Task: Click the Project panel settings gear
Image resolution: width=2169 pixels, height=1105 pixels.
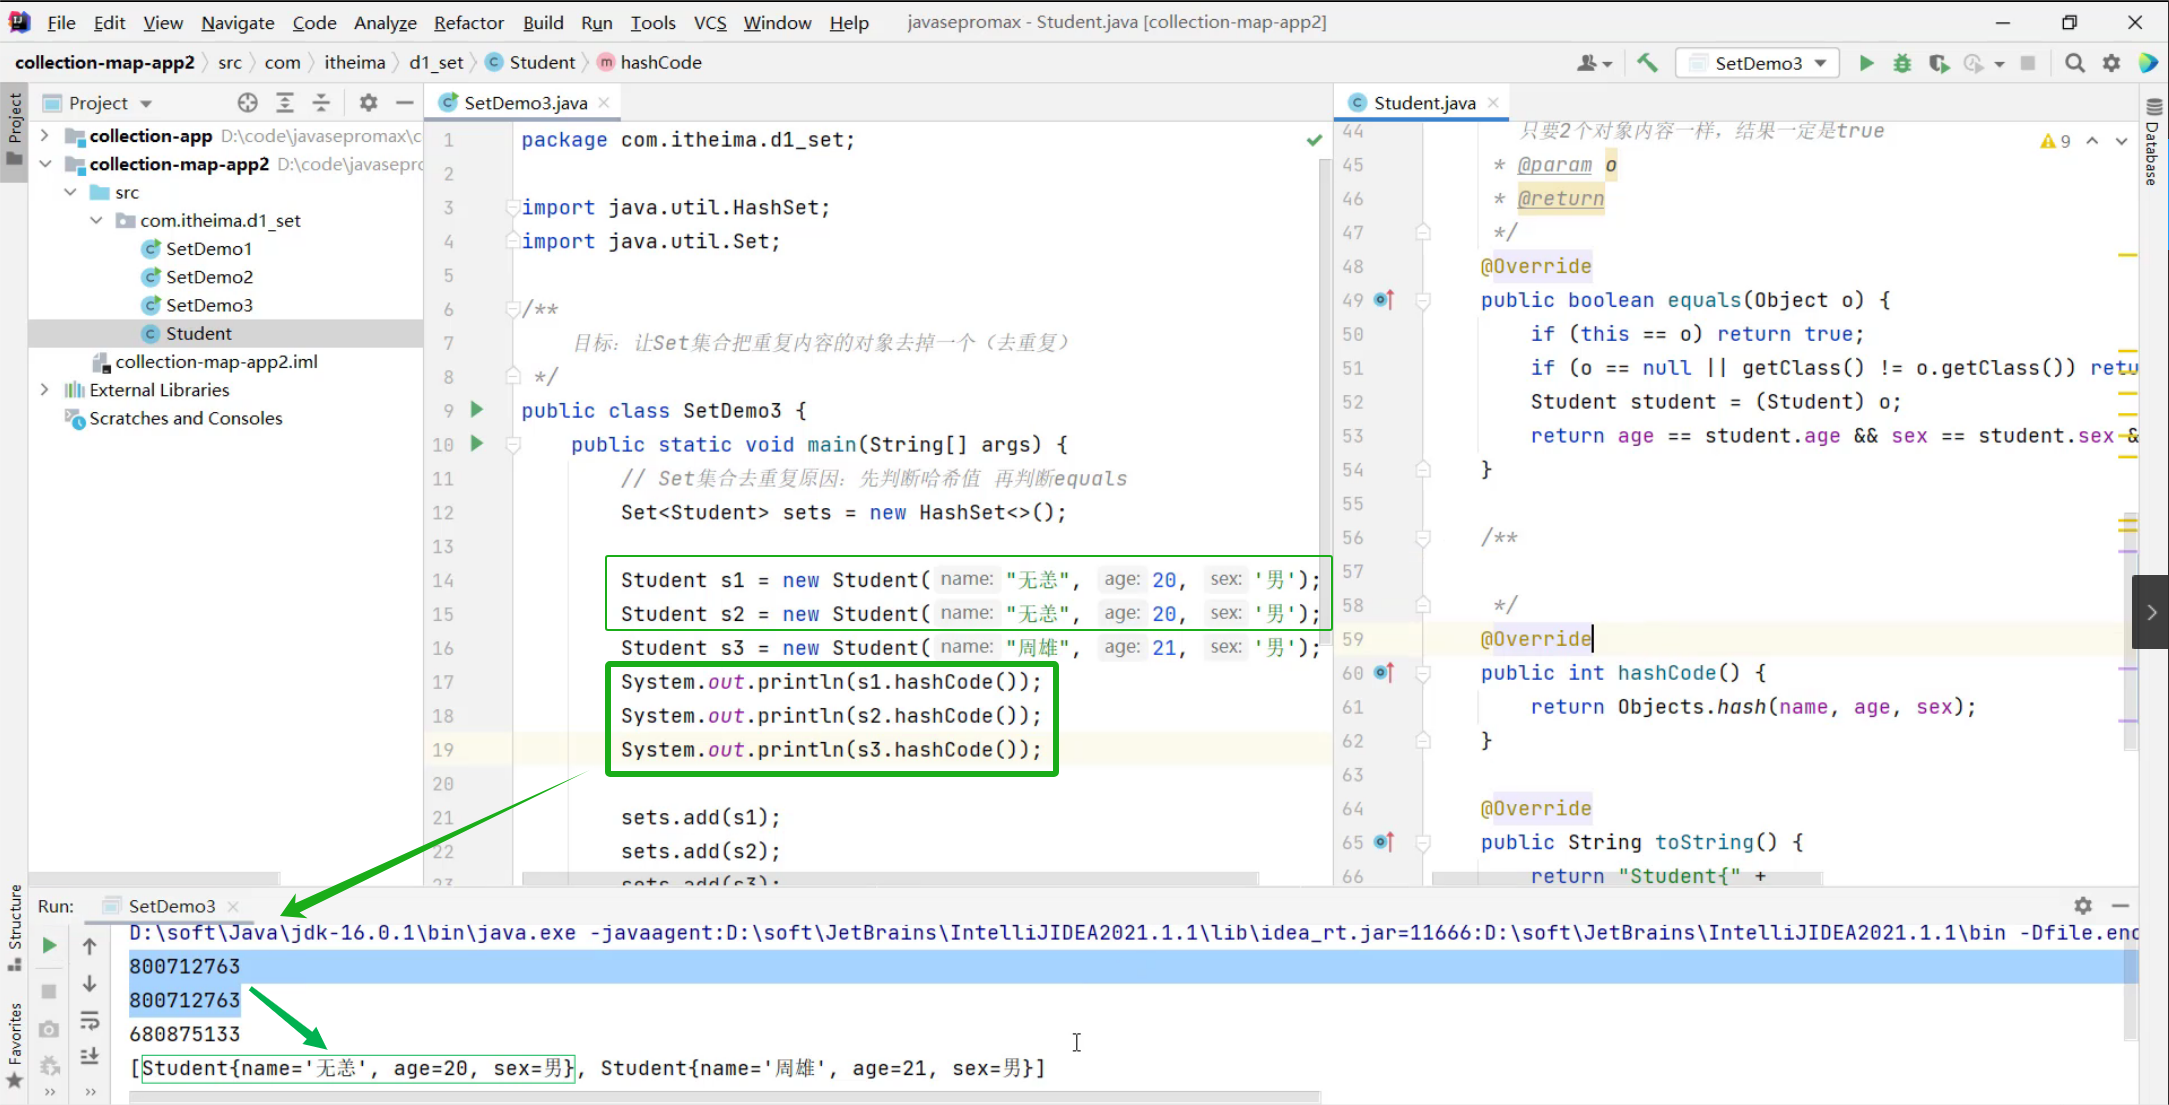Action: pos(368,102)
